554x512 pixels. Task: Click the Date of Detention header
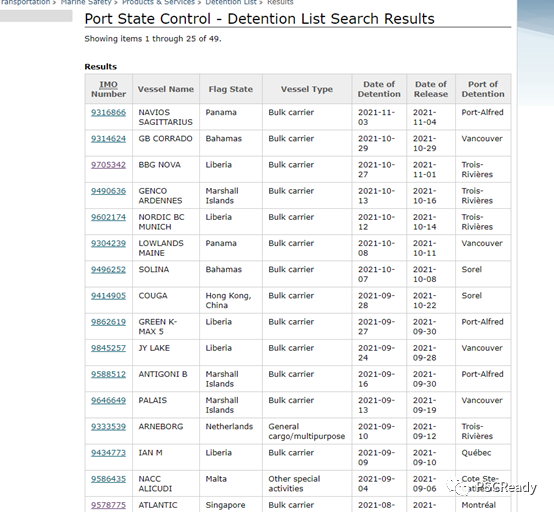(379, 89)
